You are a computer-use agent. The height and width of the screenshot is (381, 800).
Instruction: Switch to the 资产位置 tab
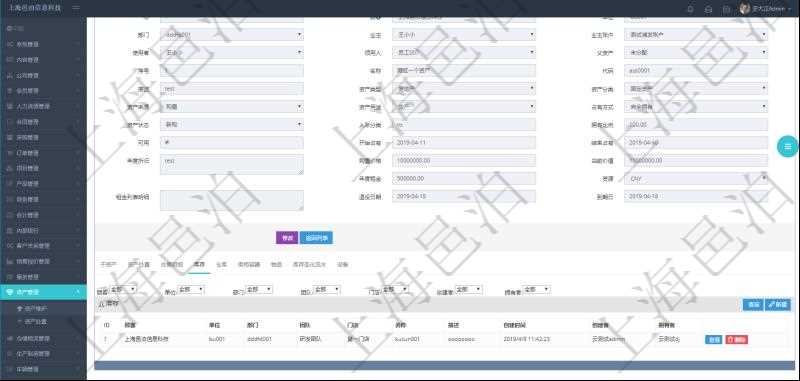139,265
